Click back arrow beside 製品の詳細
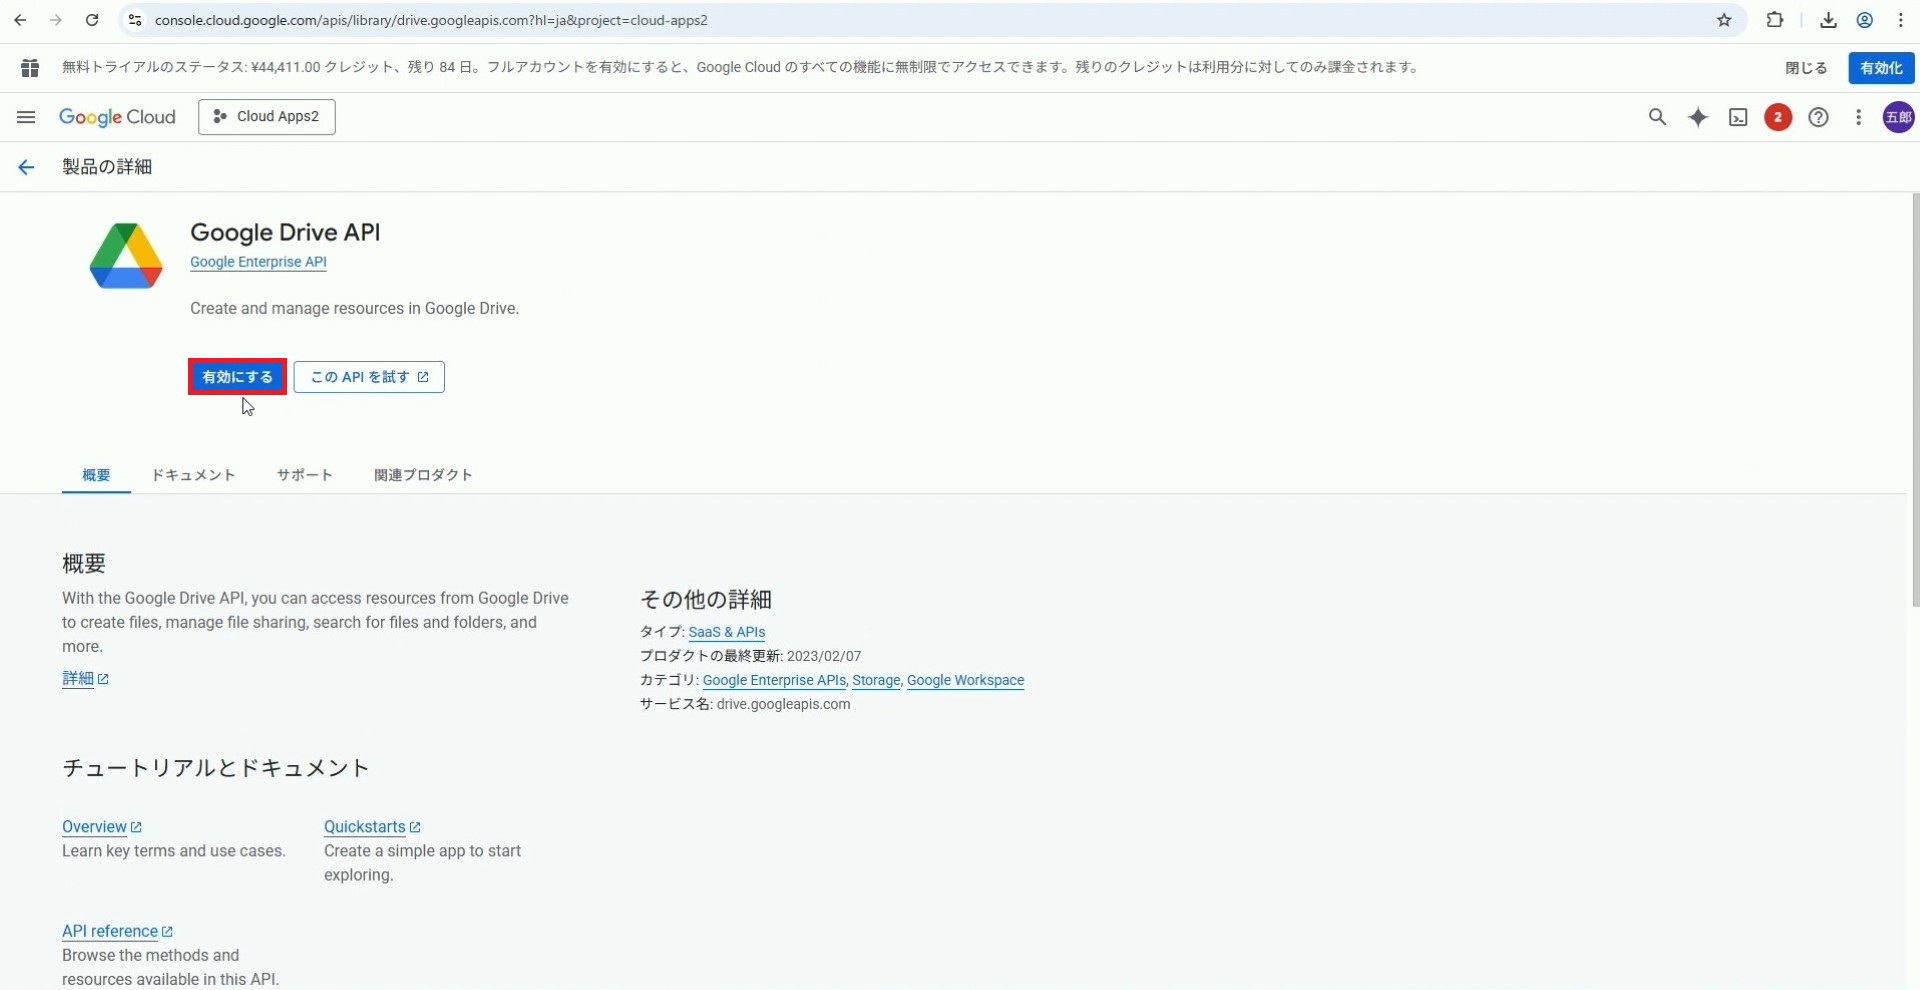Screen dimensions: 1920x990 (x=26, y=167)
